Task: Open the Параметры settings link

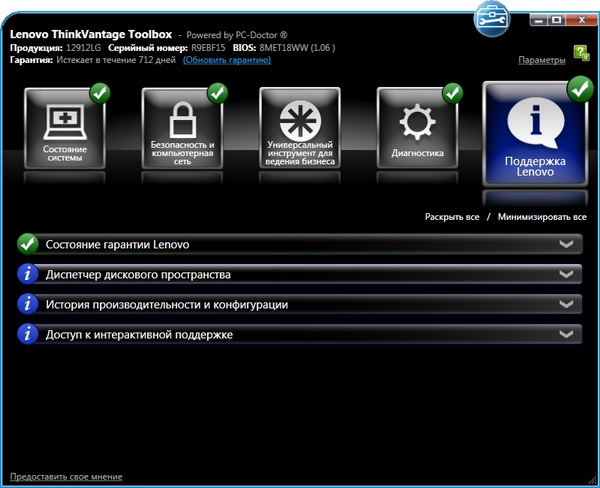Action: (542, 60)
